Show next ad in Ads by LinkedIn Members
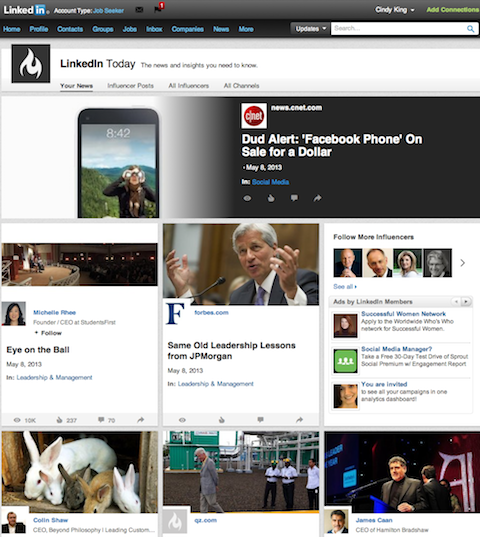 [466, 302]
